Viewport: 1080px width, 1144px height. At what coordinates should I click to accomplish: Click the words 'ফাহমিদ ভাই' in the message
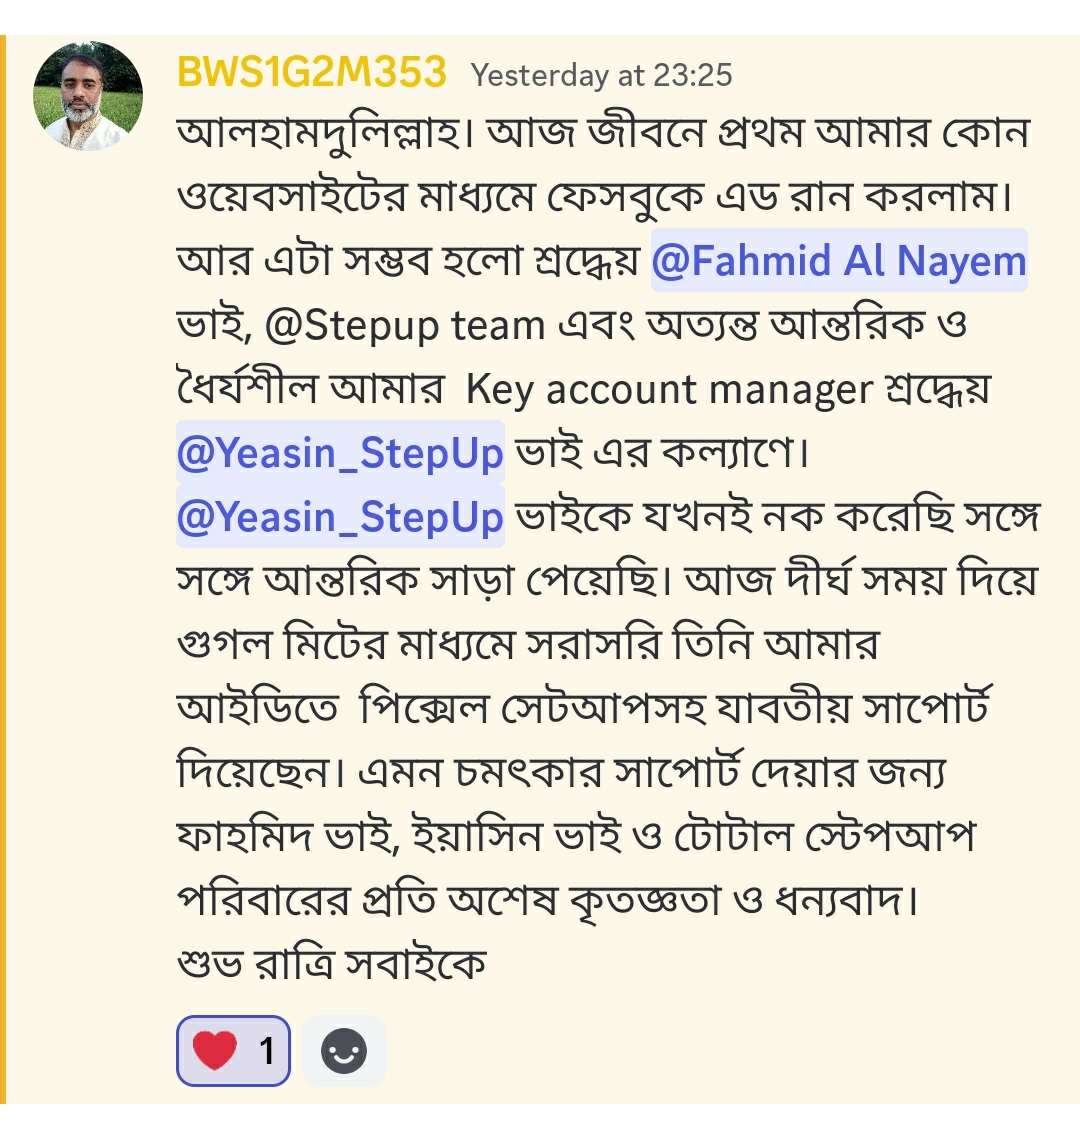click(x=288, y=836)
